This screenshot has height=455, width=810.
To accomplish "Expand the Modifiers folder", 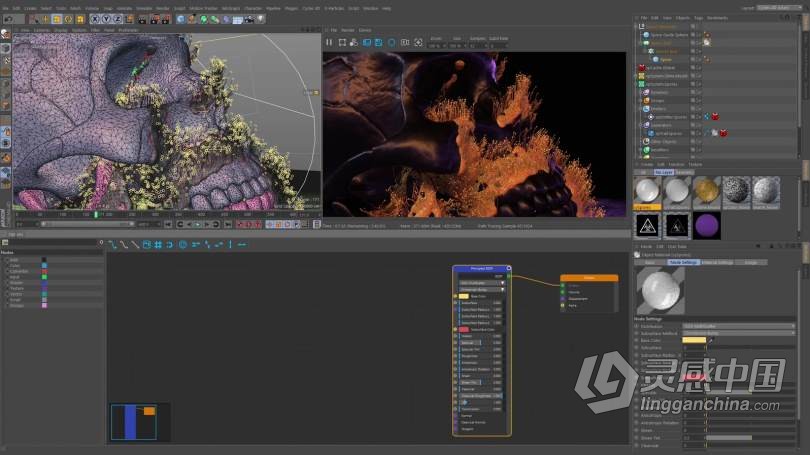I will coord(642,150).
